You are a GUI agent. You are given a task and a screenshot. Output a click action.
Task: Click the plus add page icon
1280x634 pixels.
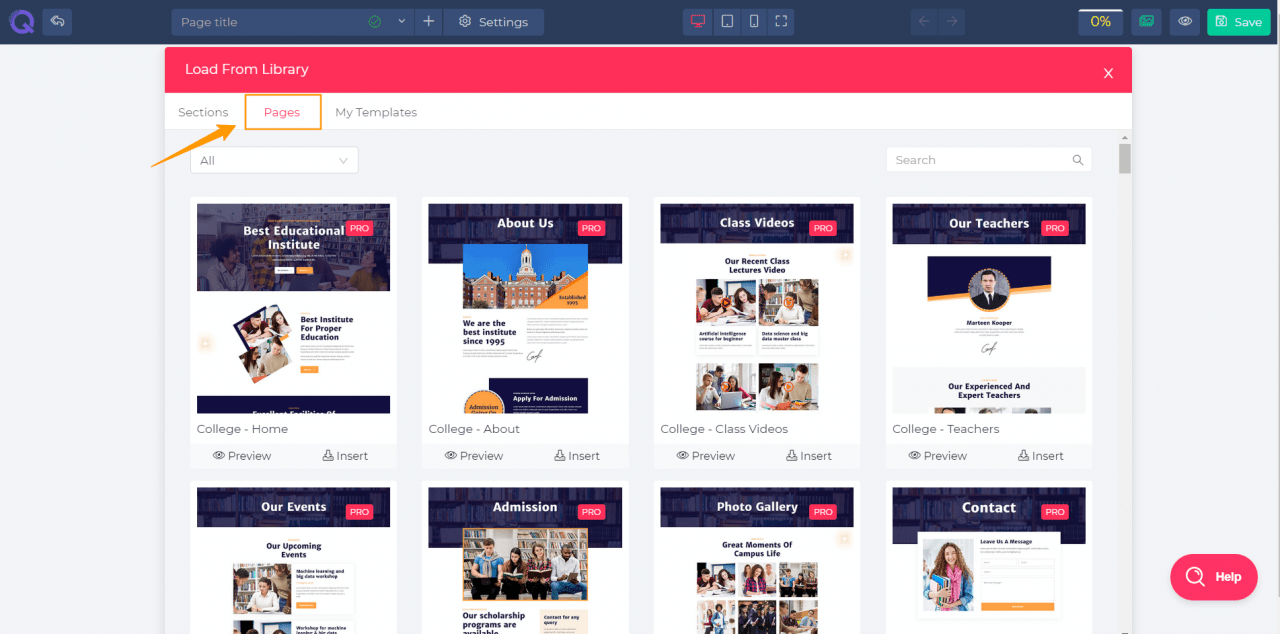(429, 22)
